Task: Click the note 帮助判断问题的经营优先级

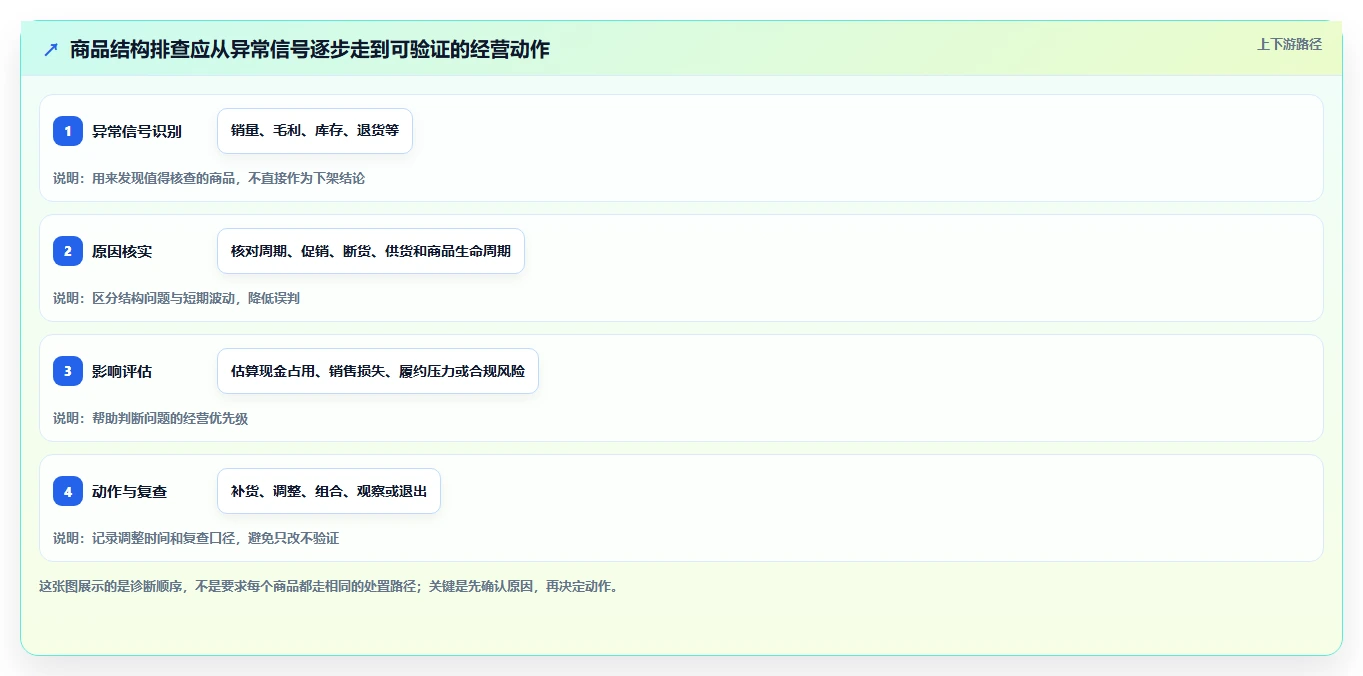Action: point(150,418)
